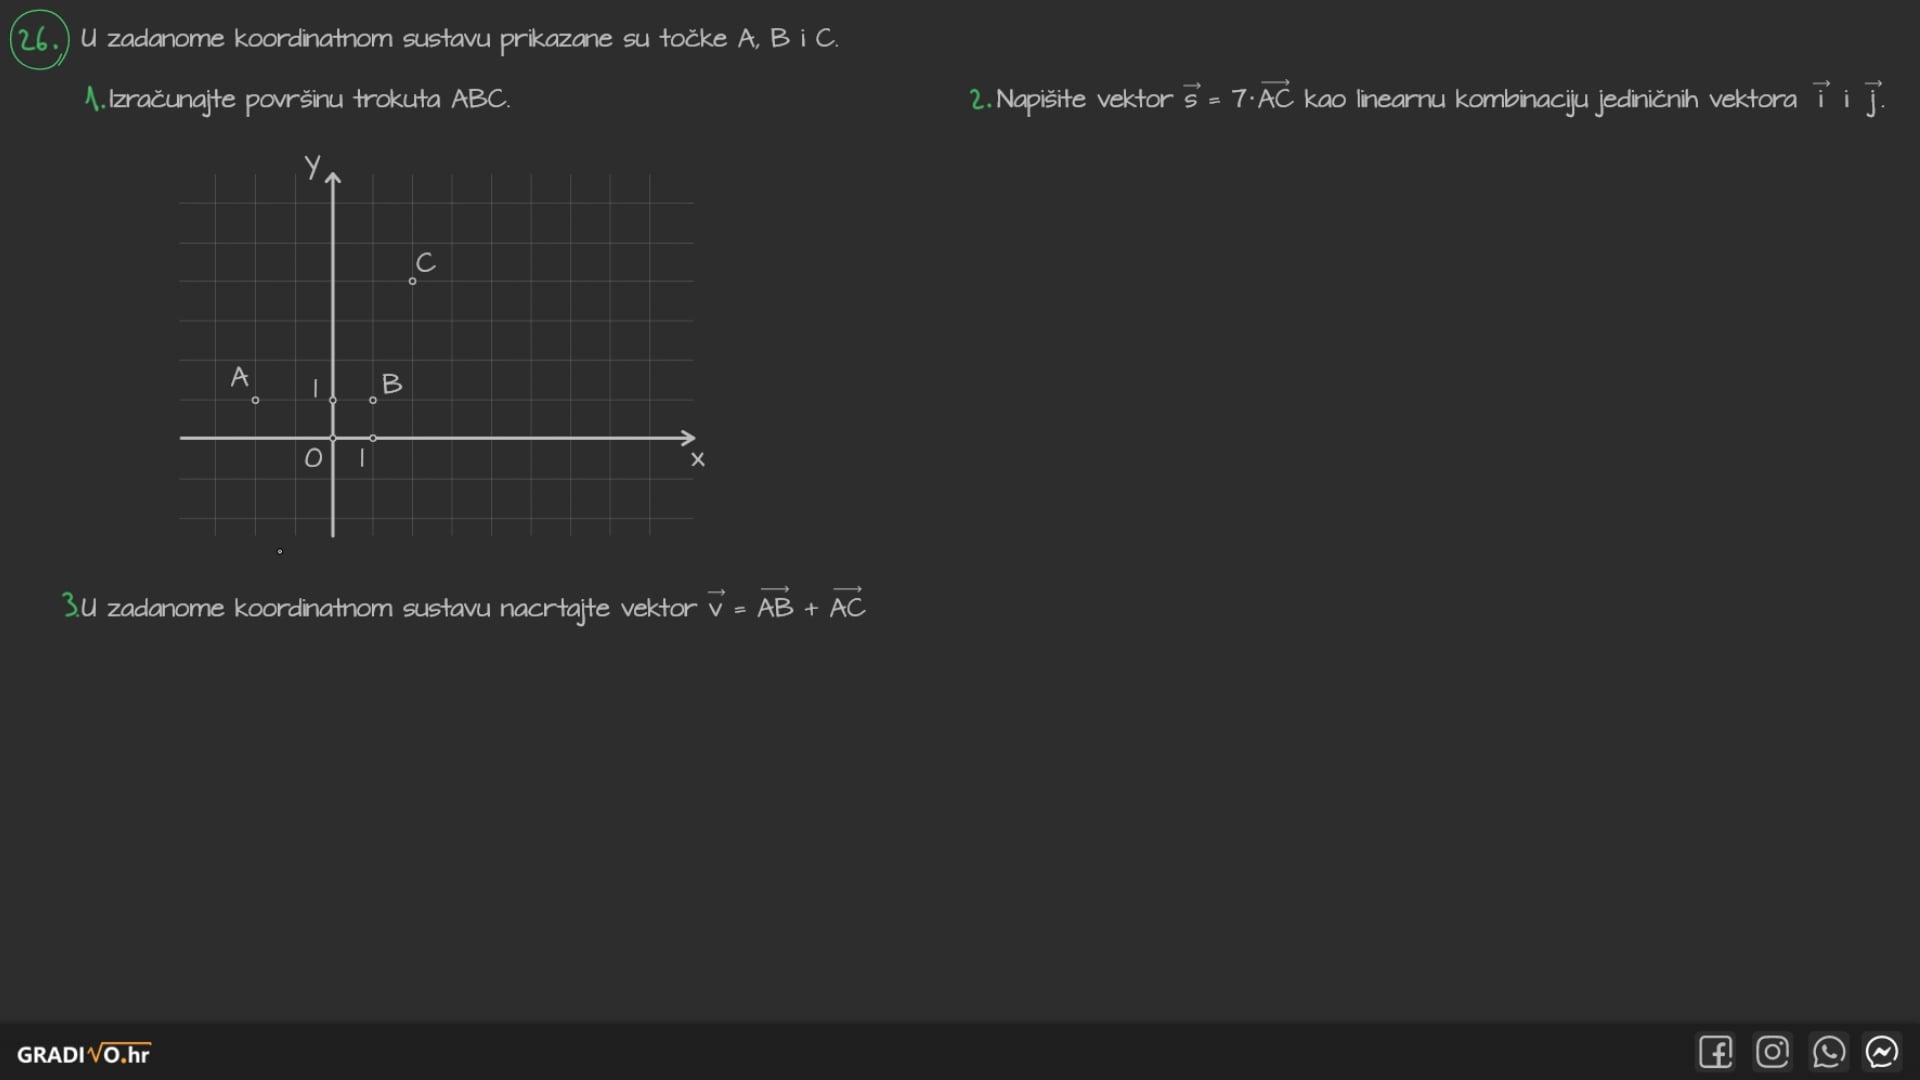This screenshot has width=1920, height=1080.
Task: Open the Instagram icon link
Action: [1772, 1052]
